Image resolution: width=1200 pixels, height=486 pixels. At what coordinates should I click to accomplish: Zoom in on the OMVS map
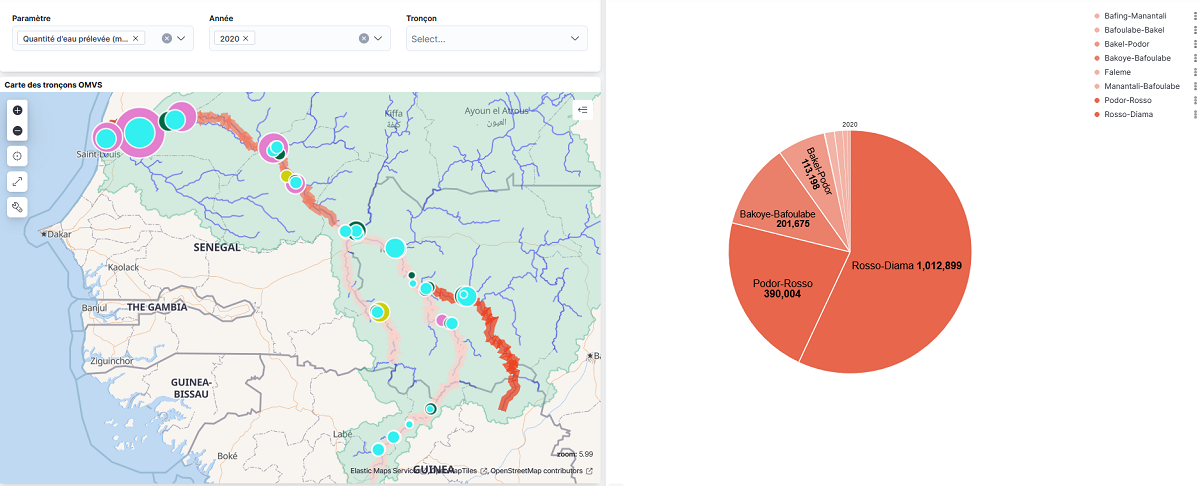(18, 110)
